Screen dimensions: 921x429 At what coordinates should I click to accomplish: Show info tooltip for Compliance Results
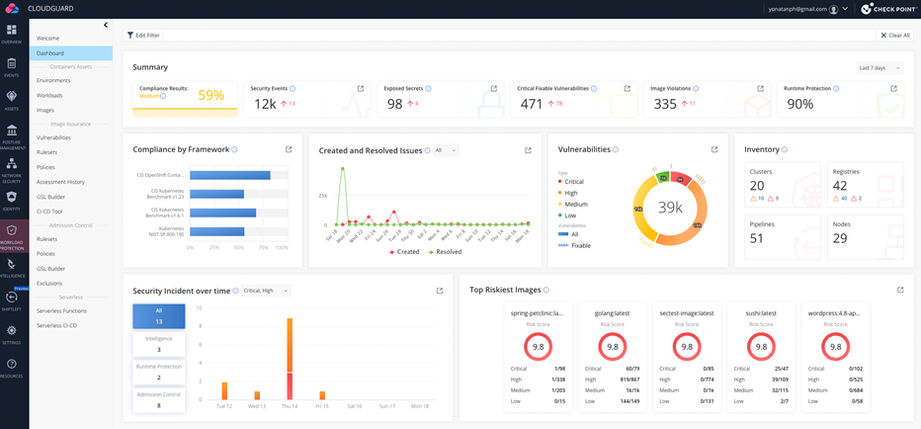tap(163, 96)
